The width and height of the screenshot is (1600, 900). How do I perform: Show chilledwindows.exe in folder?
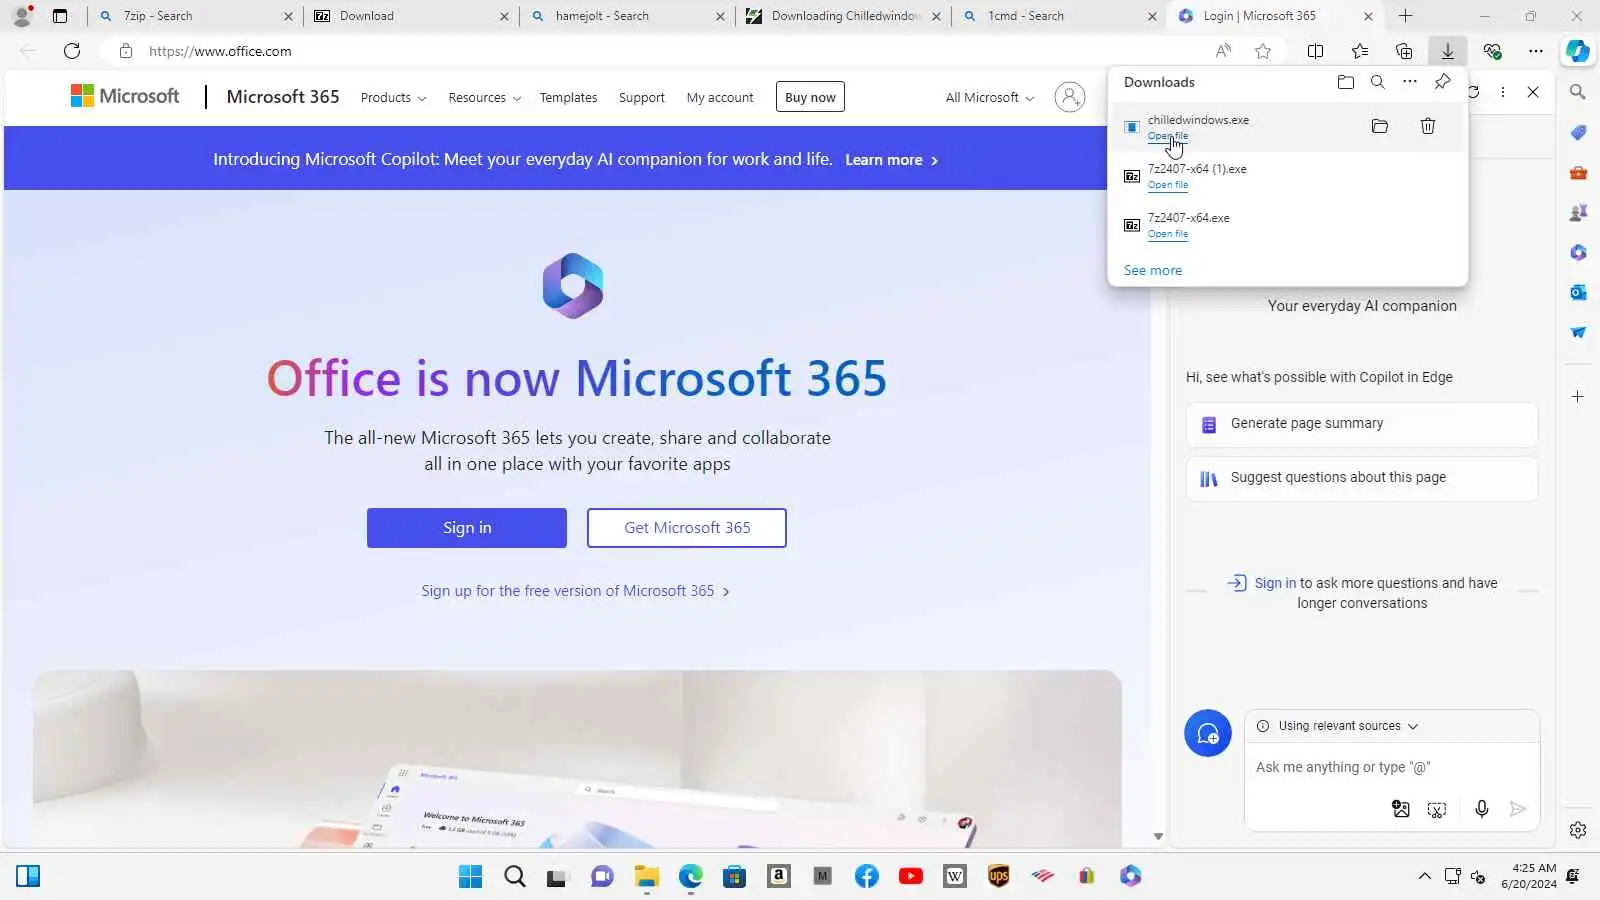(1380, 126)
